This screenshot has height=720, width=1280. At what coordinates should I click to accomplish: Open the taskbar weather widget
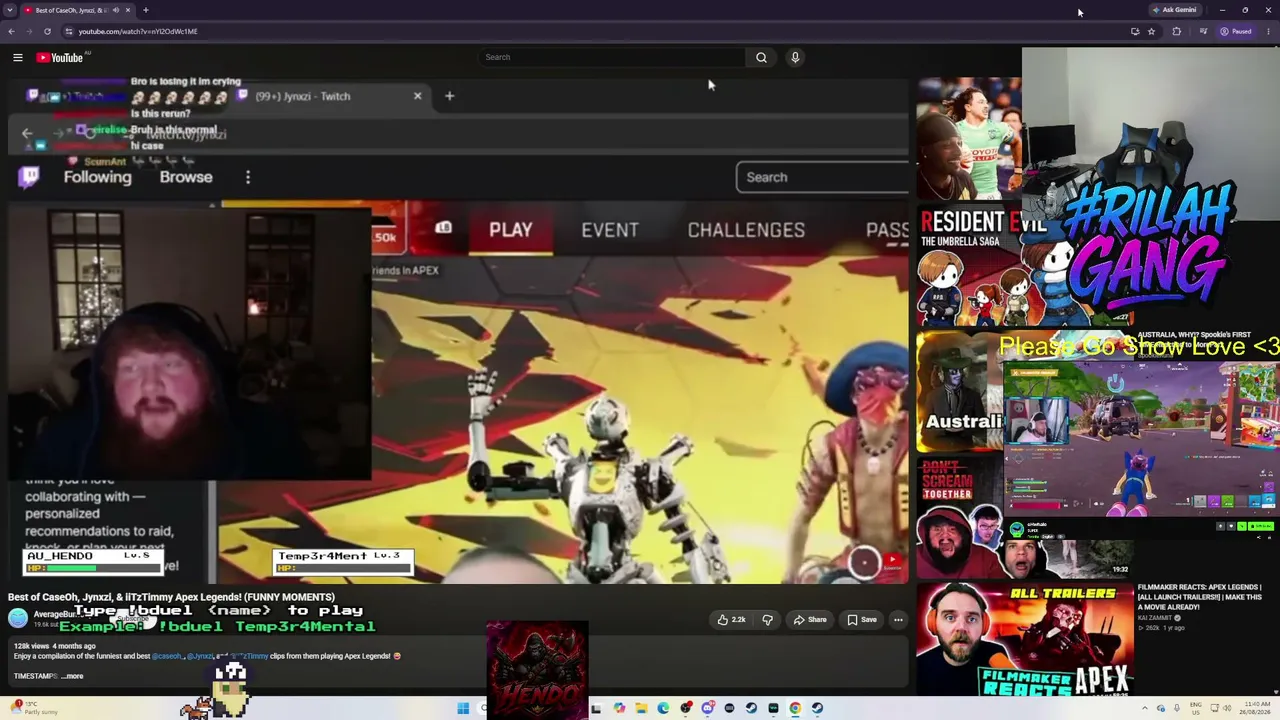35,708
